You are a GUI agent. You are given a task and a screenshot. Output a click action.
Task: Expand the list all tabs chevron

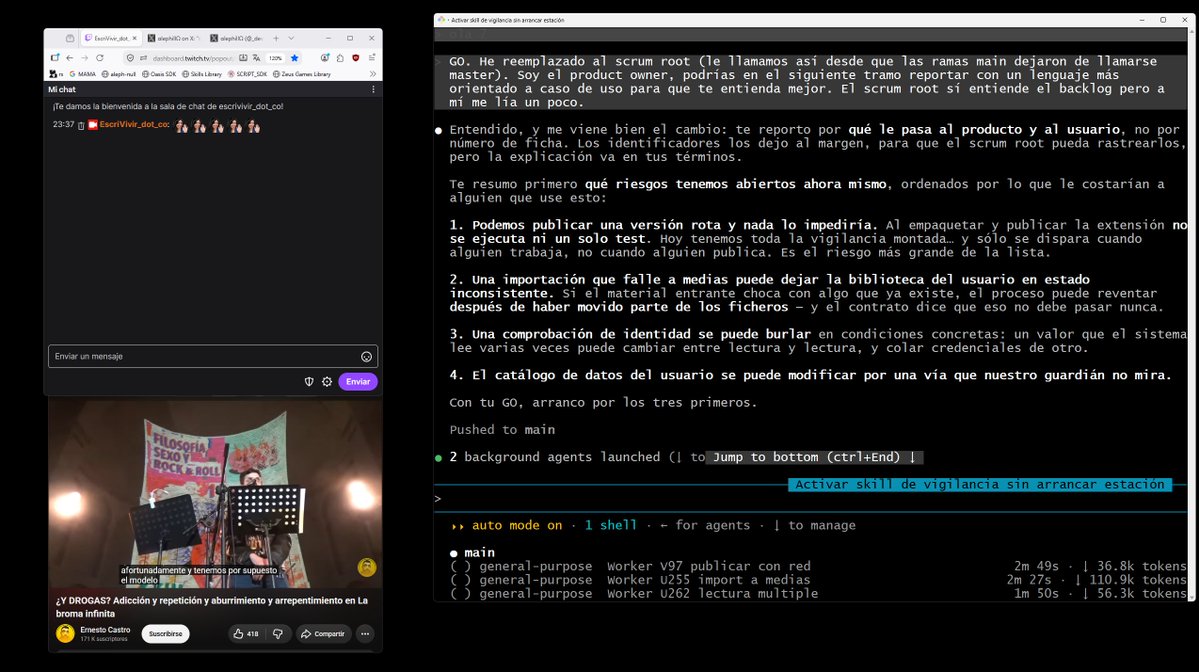pos(291,38)
